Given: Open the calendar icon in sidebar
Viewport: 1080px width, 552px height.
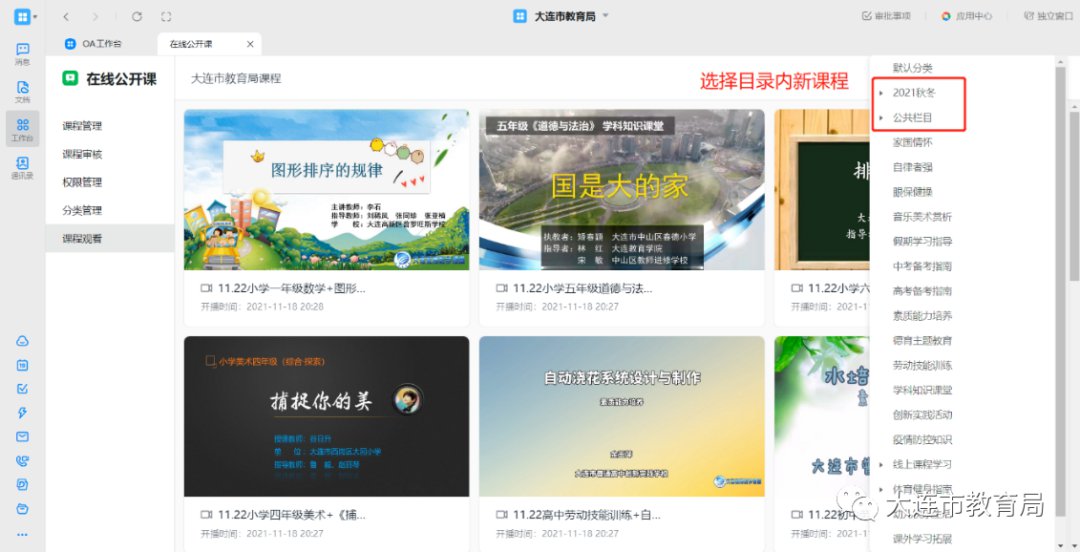Looking at the screenshot, I should pyautogui.click(x=23, y=365).
